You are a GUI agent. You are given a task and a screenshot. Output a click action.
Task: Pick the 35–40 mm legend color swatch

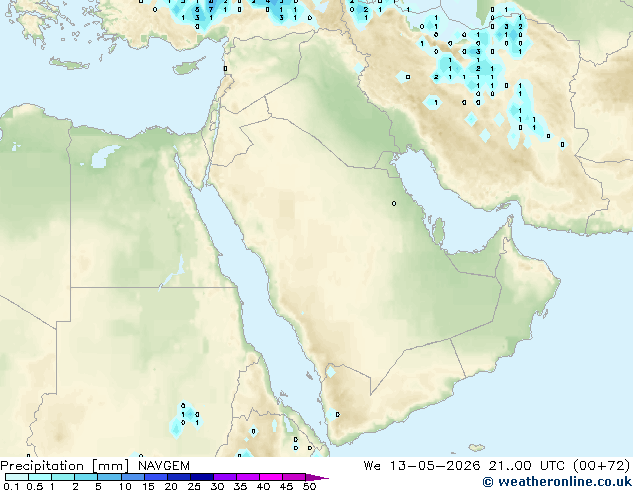point(248,477)
